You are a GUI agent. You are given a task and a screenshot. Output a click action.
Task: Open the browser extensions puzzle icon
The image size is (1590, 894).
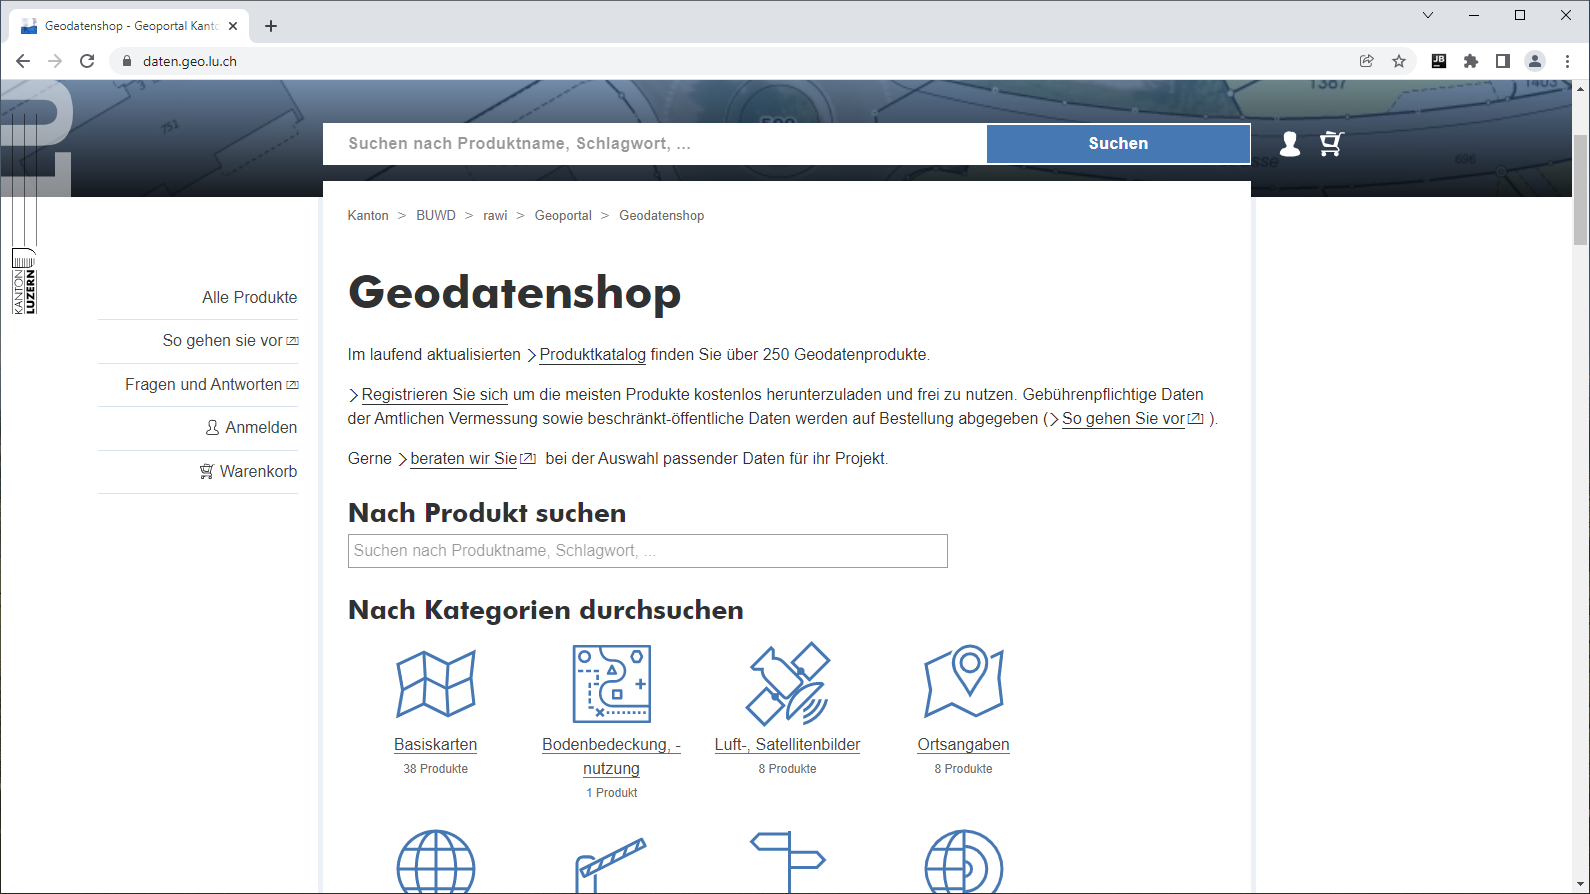click(x=1471, y=61)
